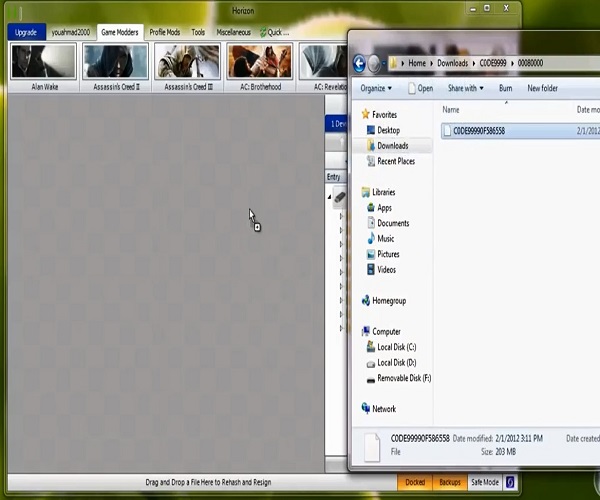The width and height of the screenshot is (600, 500).
Task: Switch to the Profile Mods tab
Action: coord(165,32)
